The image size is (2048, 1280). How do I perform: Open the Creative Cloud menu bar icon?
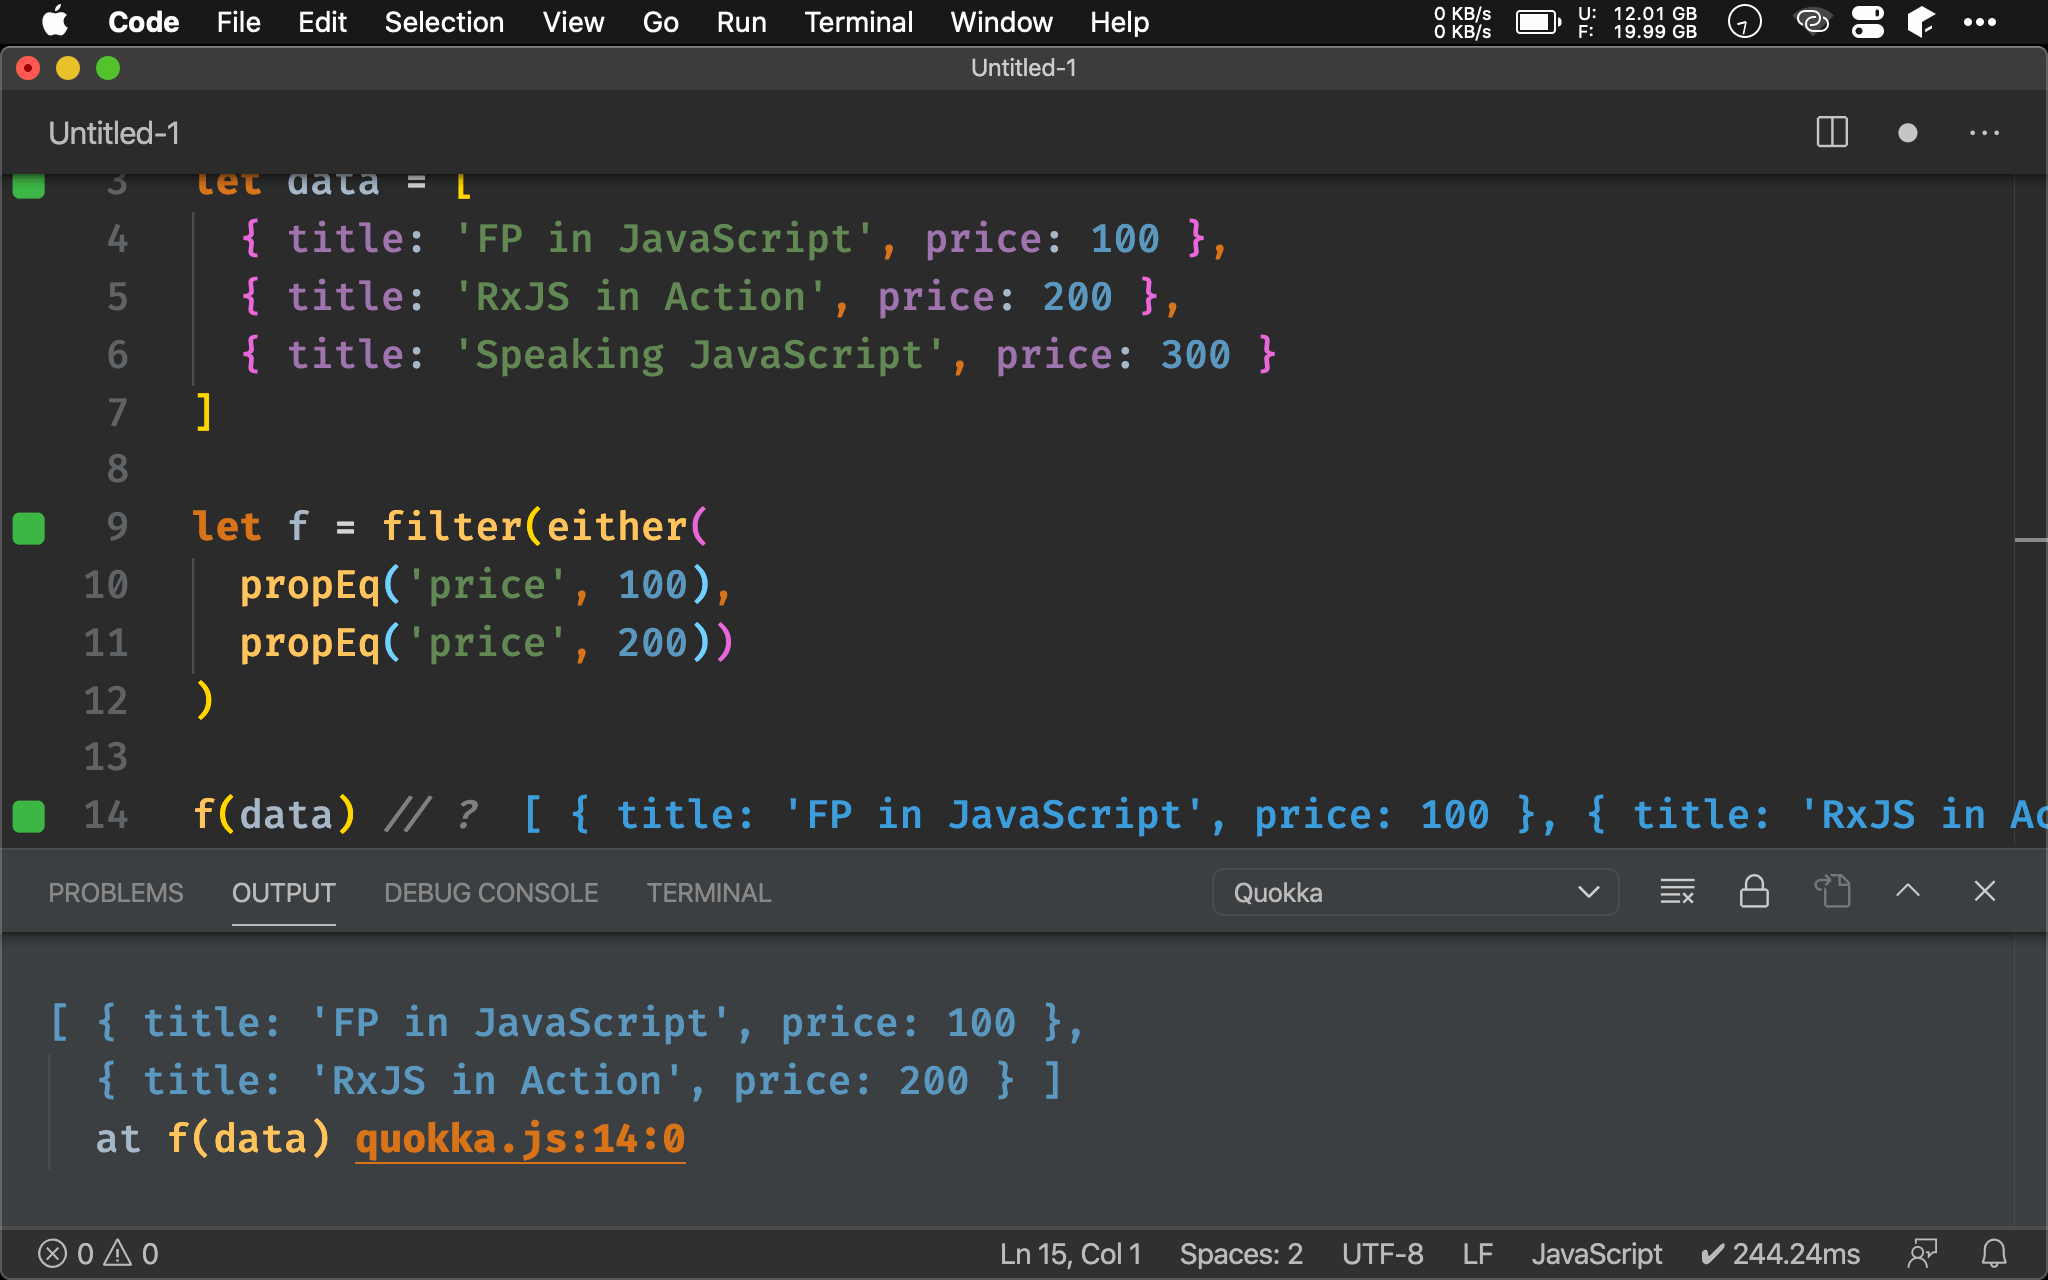(1812, 22)
